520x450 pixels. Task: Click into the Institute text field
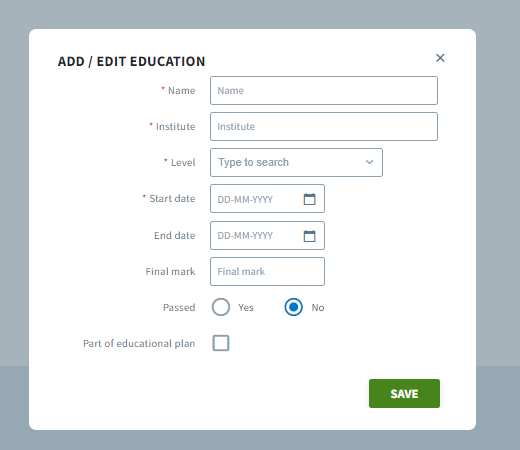(324, 126)
